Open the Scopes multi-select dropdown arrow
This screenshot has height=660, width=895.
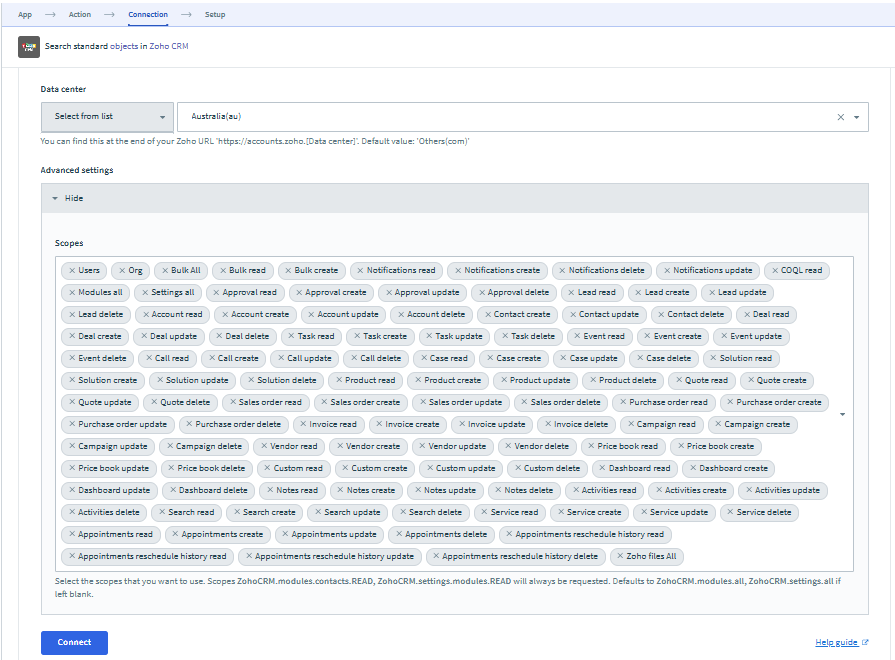click(842, 414)
